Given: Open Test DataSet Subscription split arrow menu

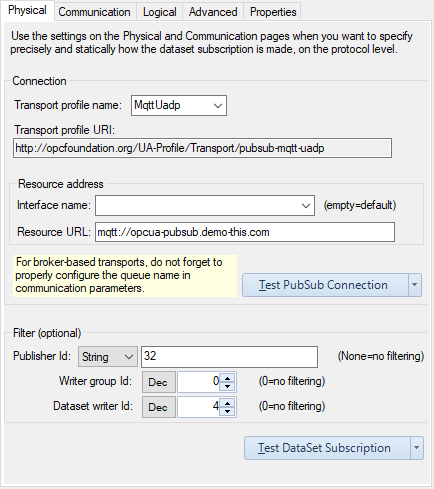Looking at the screenshot, I should (417, 448).
